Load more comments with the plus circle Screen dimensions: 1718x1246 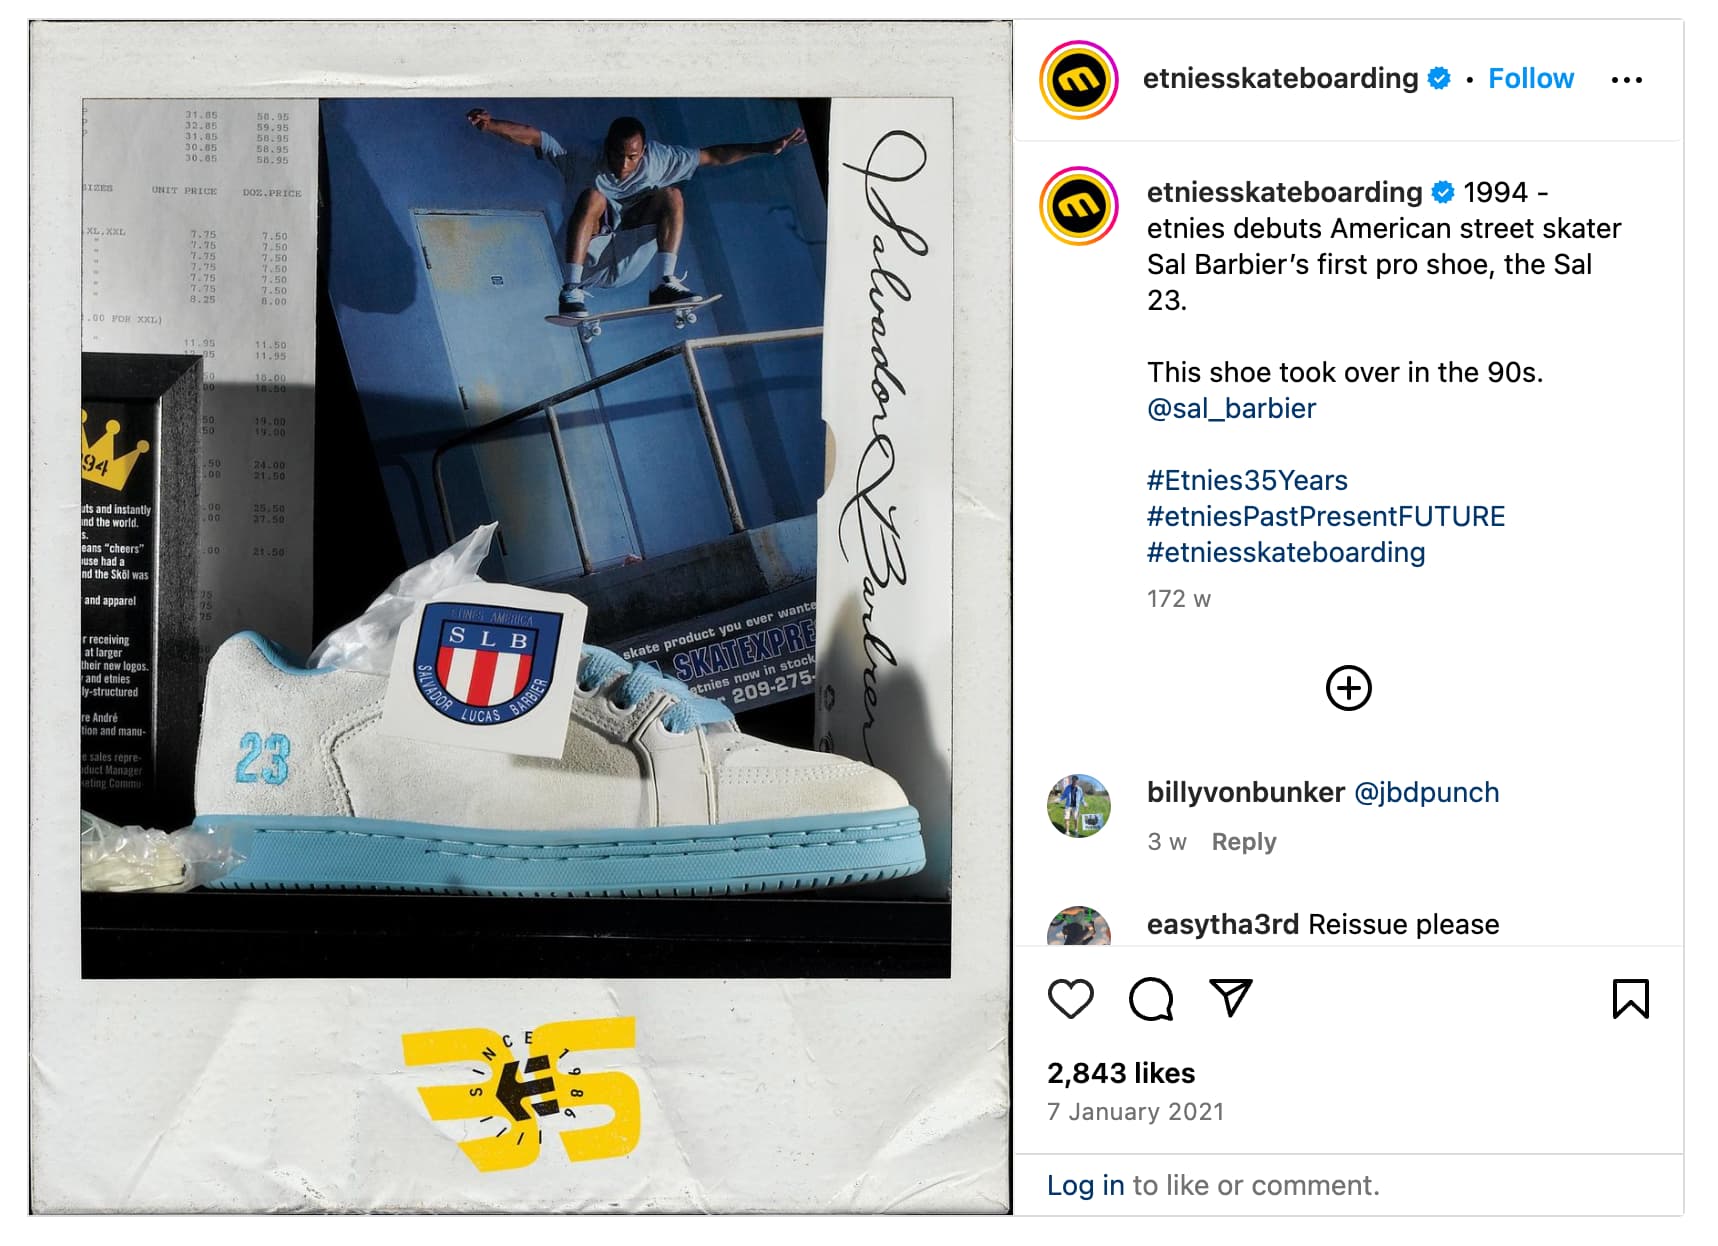click(x=1348, y=688)
